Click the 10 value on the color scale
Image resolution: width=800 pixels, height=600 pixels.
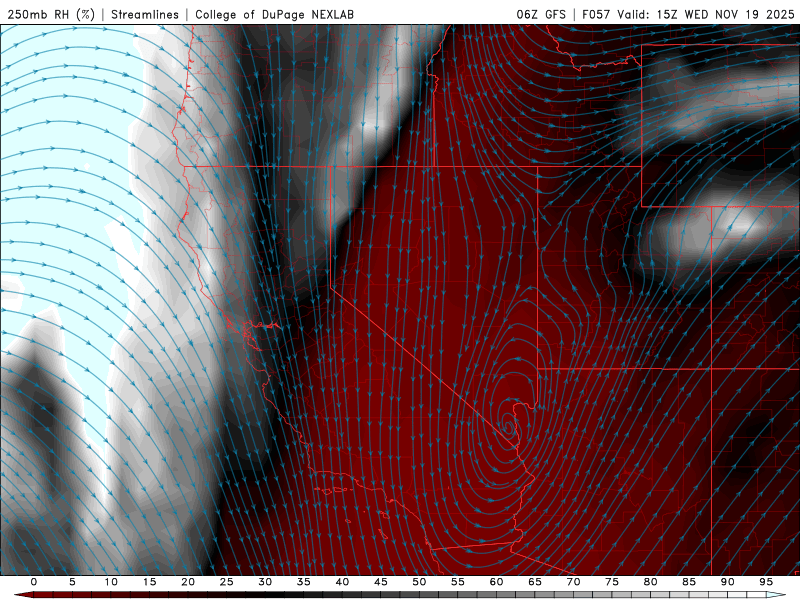[111, 582]
